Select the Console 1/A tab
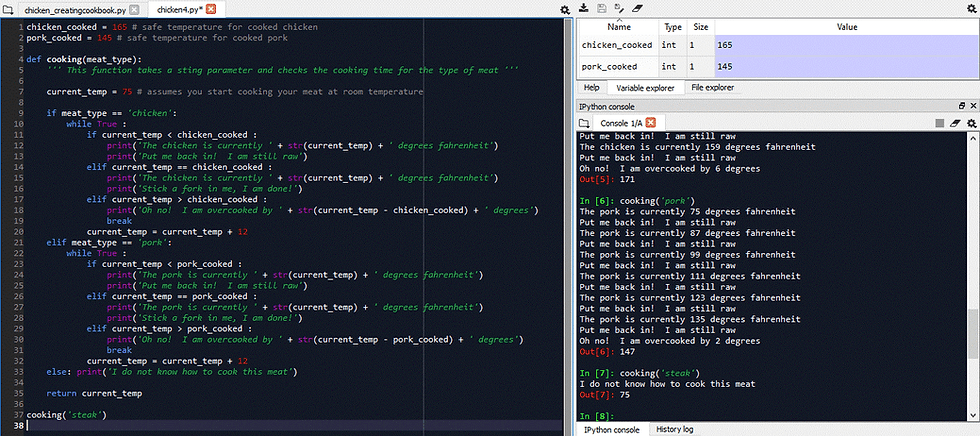The width and height of the screenshot is (980, 436). (x=621, y=122)
